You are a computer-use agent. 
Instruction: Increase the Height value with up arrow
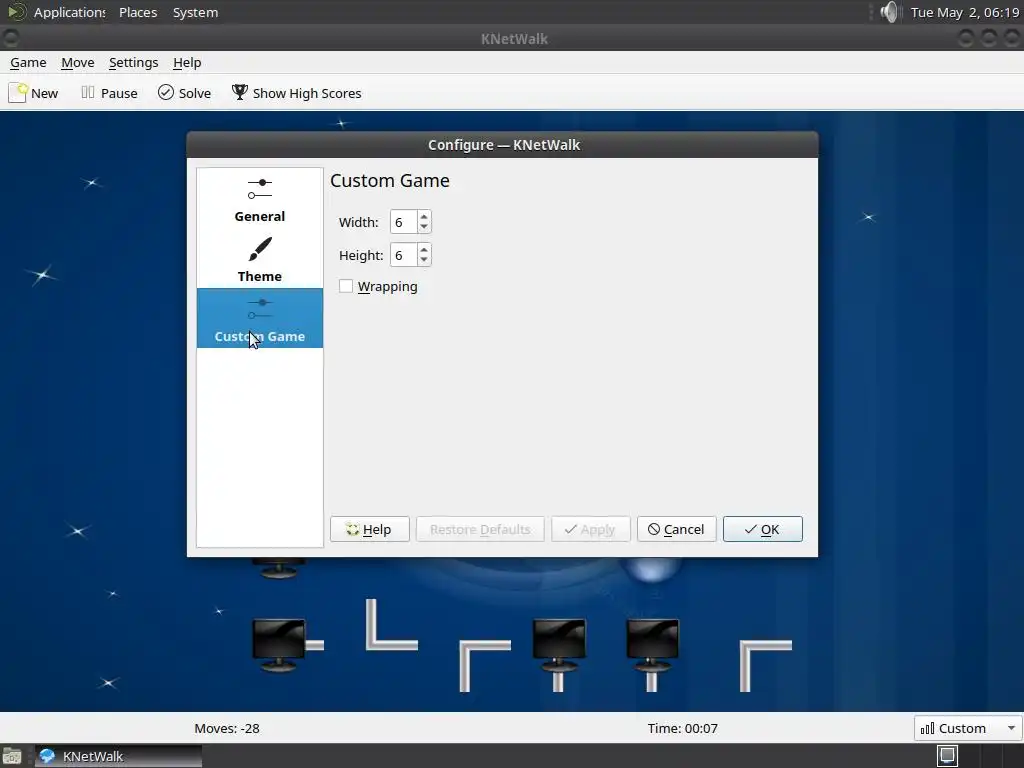pyautogui.click(x=424, y=249)
